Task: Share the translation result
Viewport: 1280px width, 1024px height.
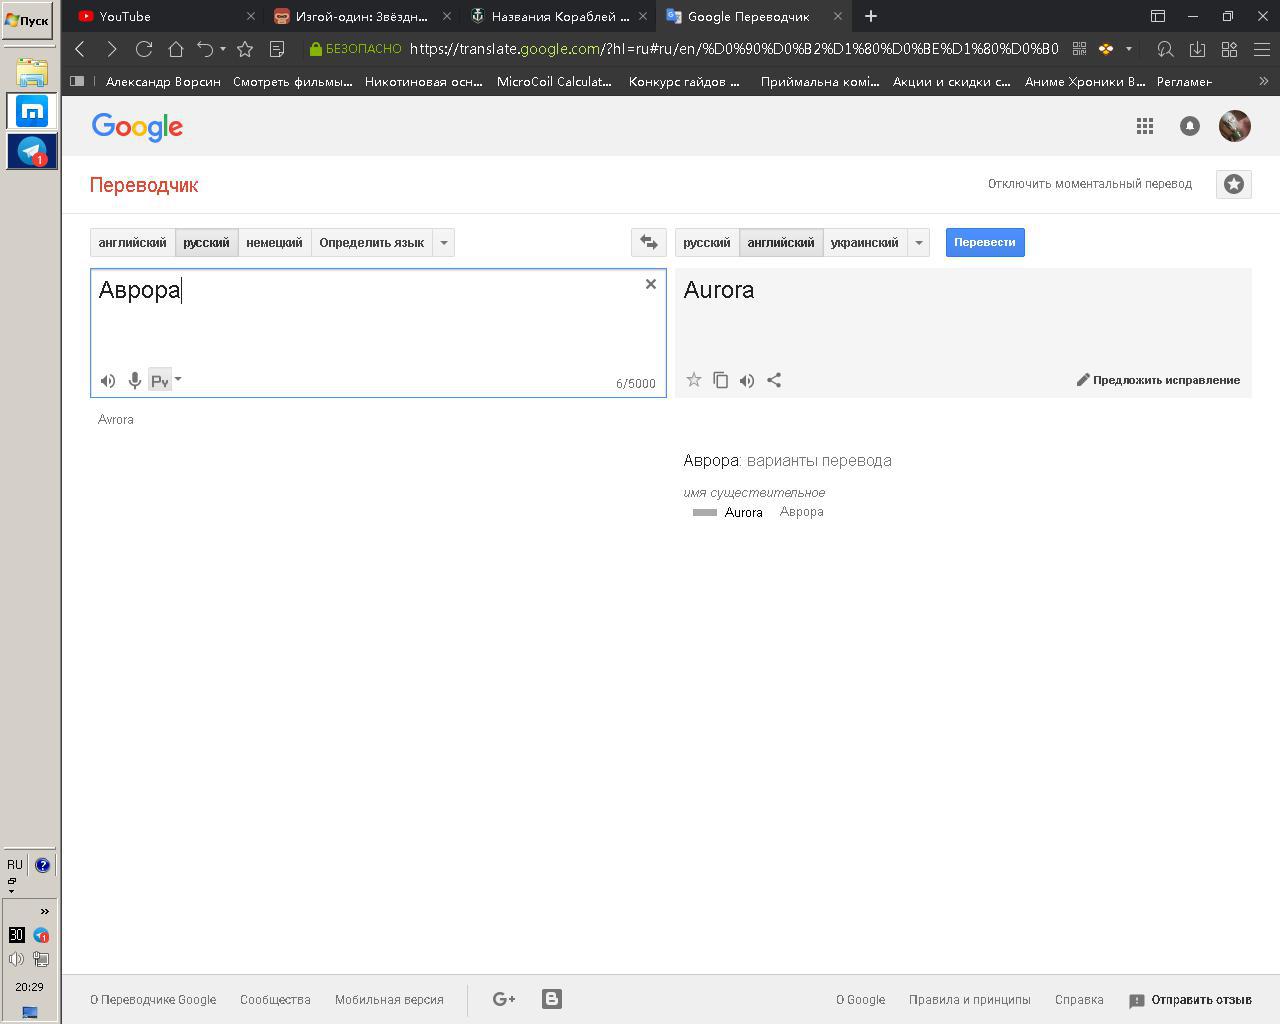Action: click(774, 380)
